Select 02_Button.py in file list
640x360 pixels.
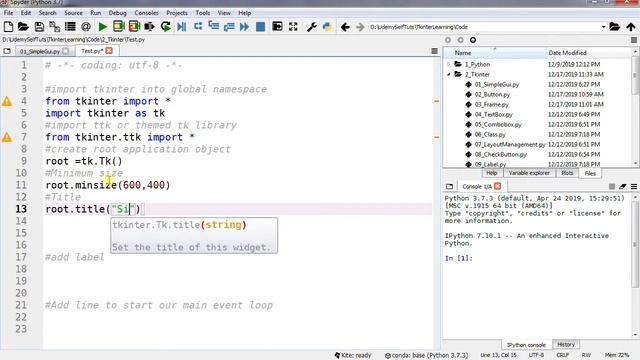tap(492, 94)
